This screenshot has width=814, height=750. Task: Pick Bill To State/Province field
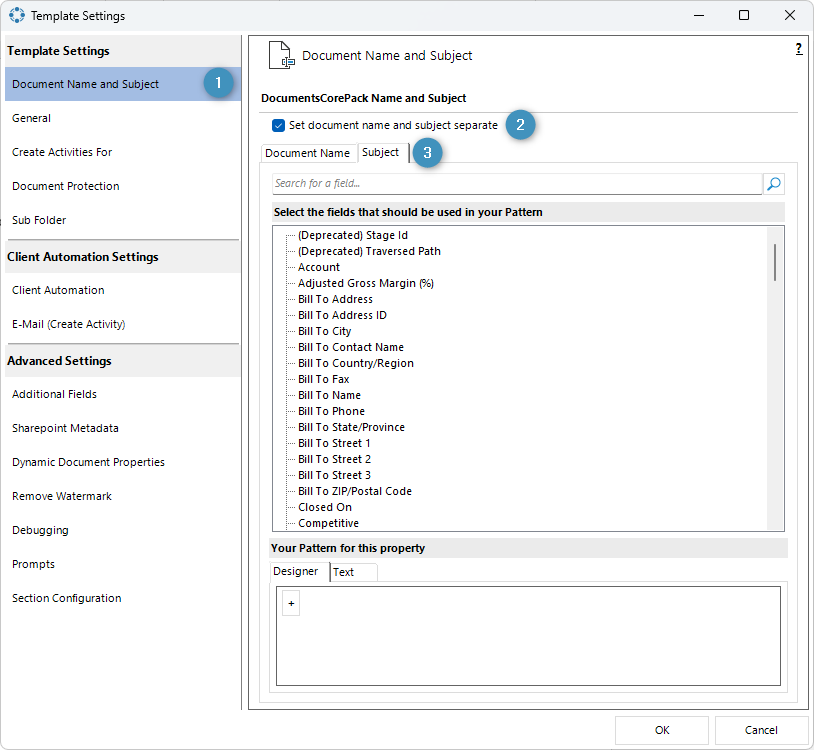click(351, 427)
